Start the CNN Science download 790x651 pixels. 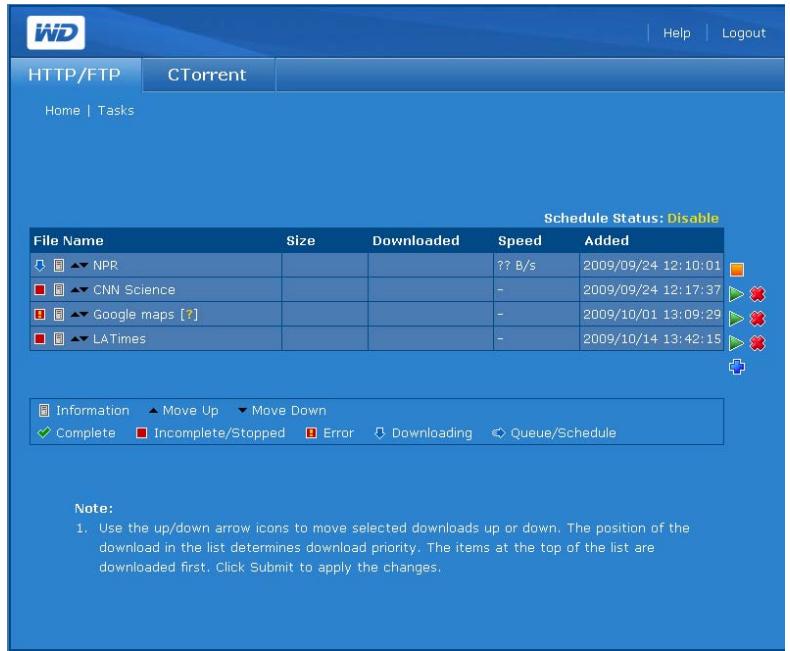736,294
